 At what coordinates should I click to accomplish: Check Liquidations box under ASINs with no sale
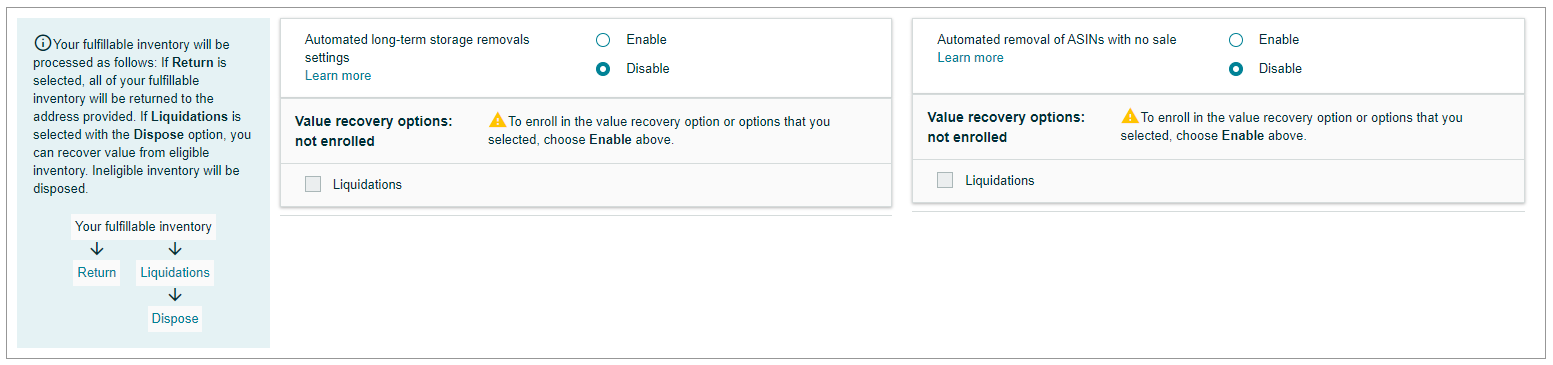click(945, 180)
